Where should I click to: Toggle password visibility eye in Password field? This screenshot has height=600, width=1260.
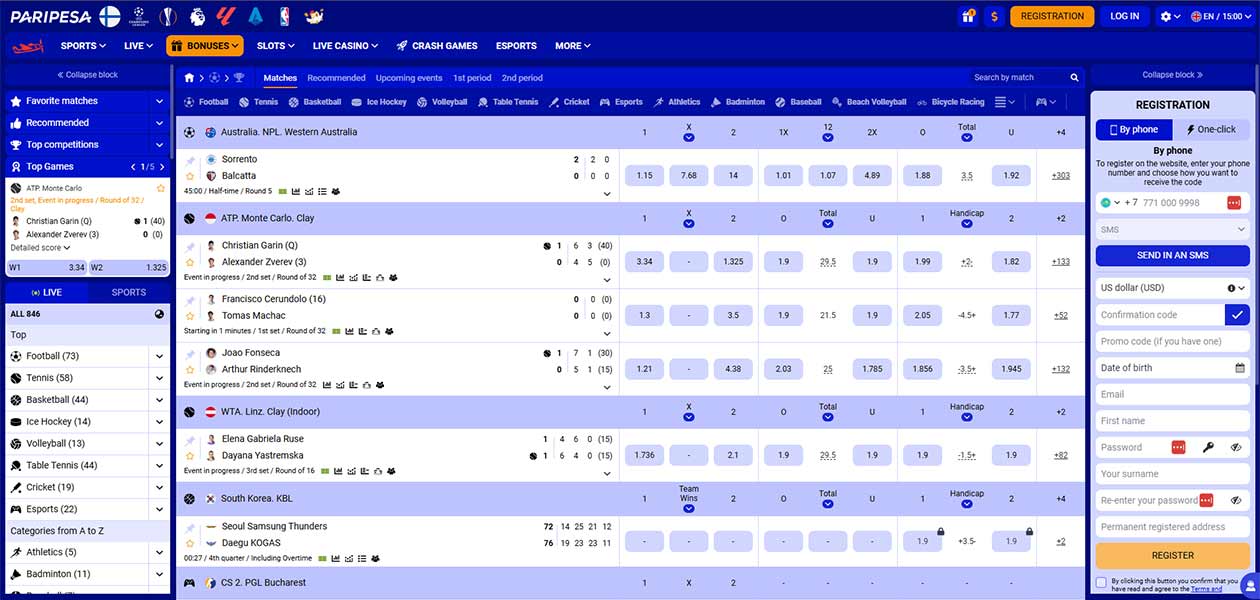1237,447
